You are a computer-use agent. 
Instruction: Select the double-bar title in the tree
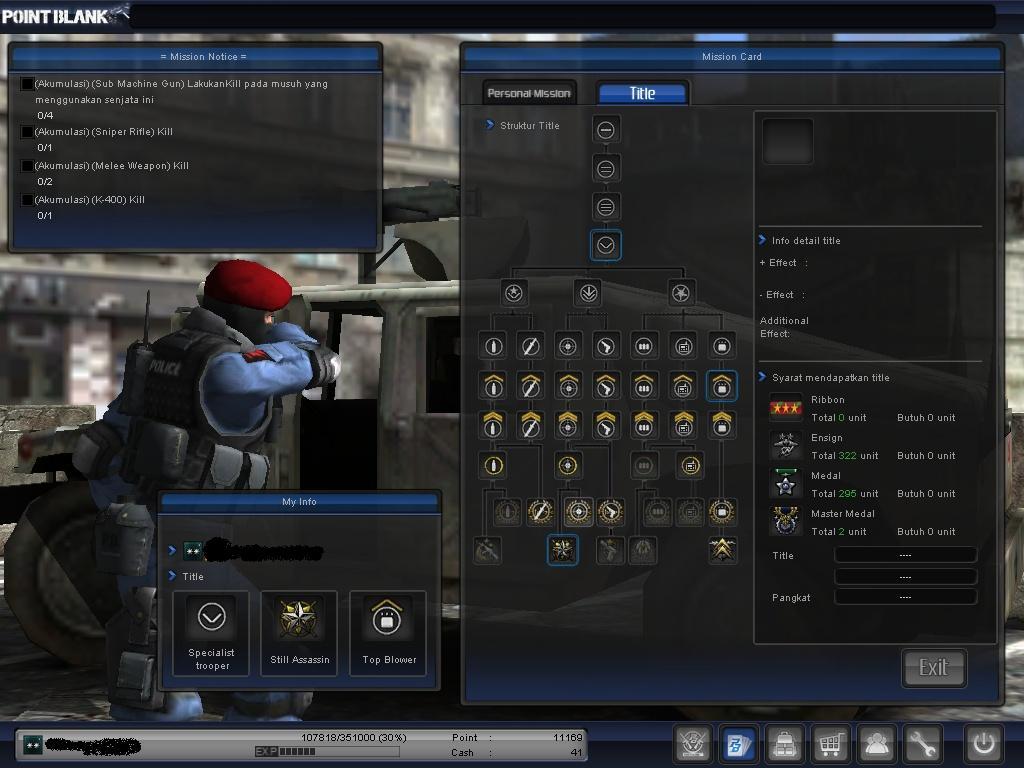coord(605,169)
